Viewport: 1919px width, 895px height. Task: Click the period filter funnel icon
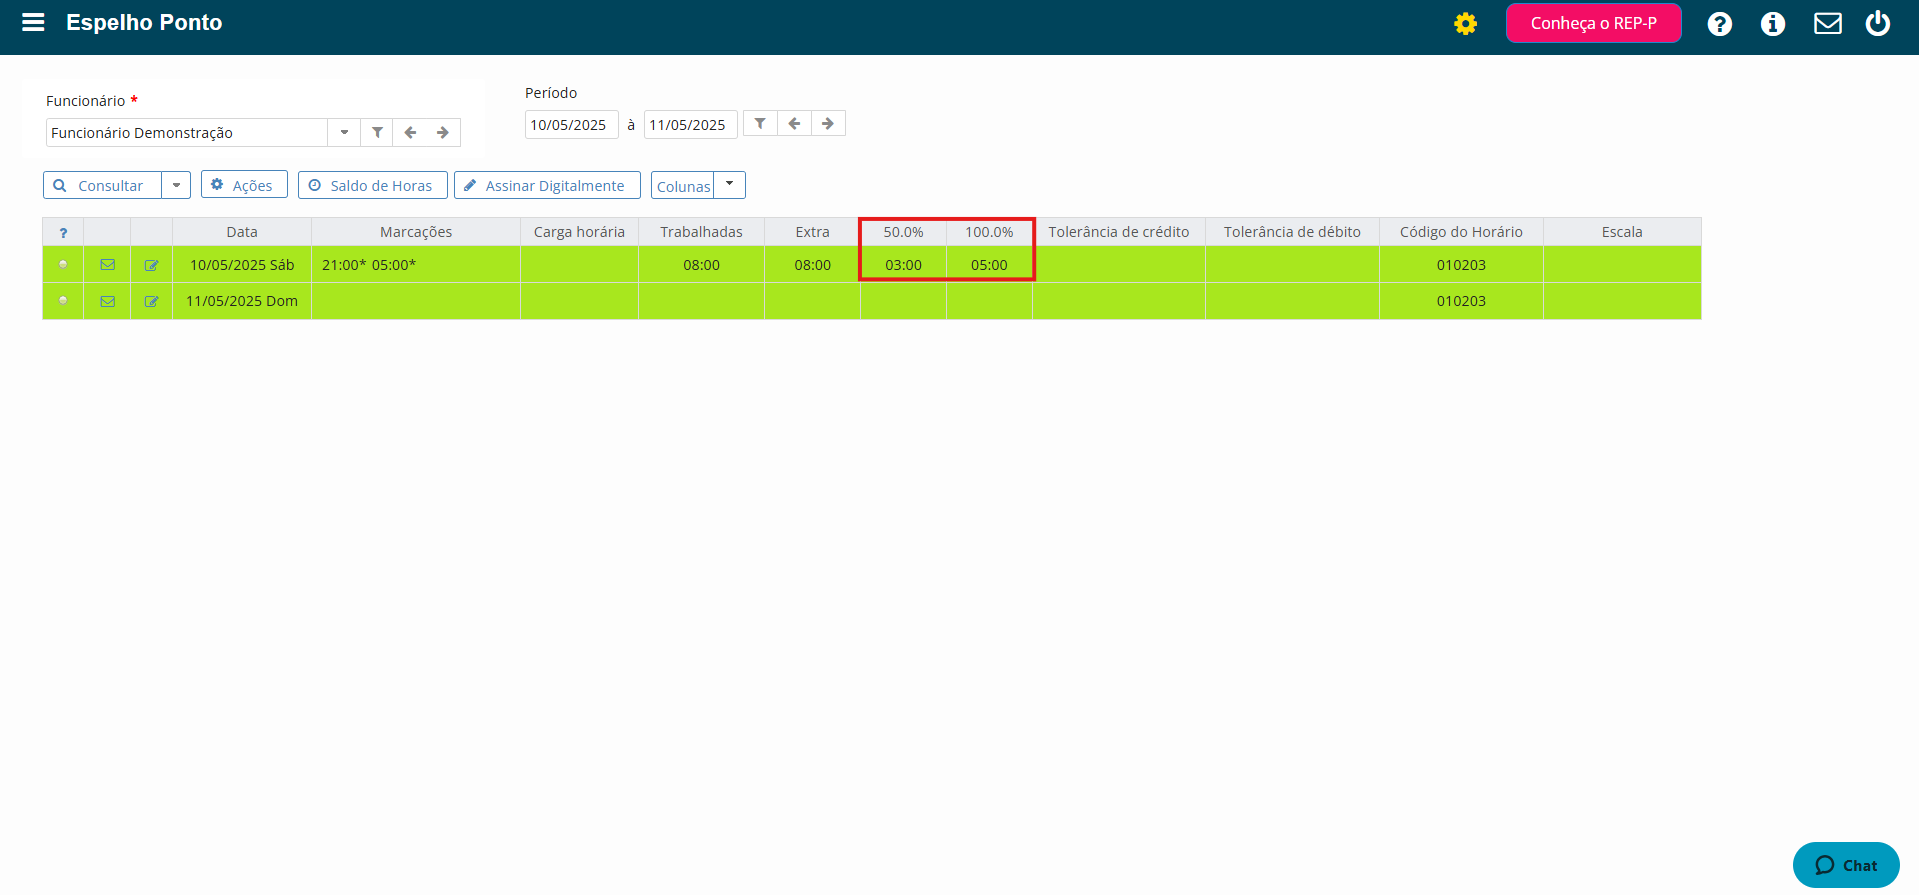pos(760,123)
